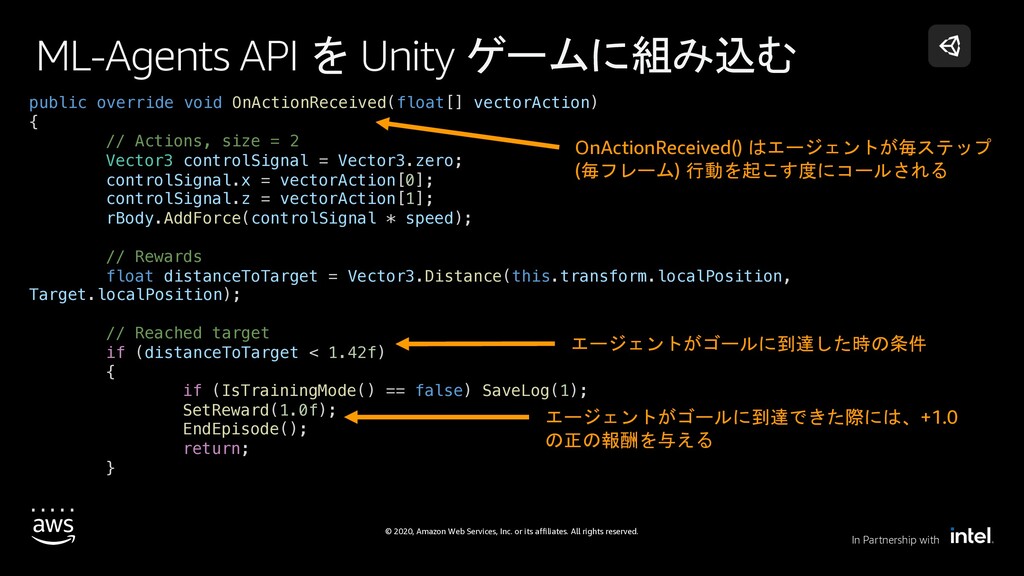The image size is (1024, 576).
Task: Click the "SetReward(1.0f);" line
Action: point(259,410)
